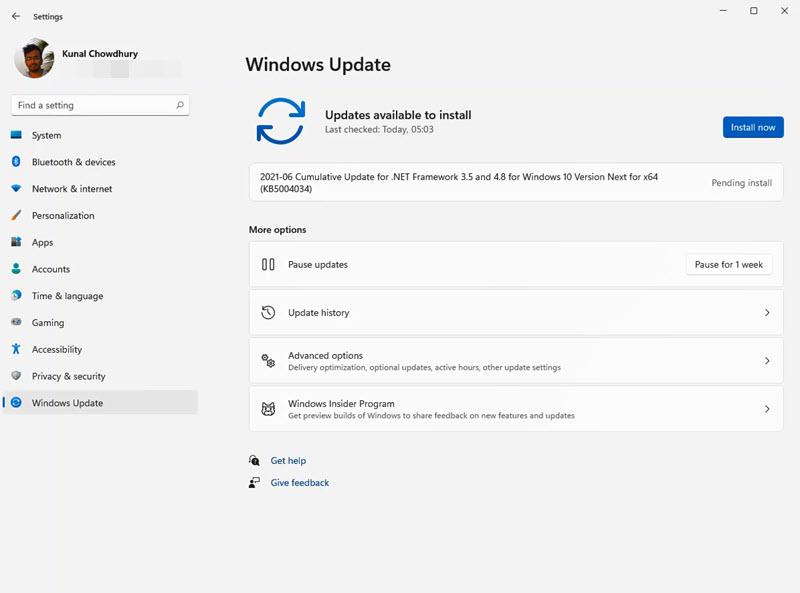Close the Settings window

point(784,11)
